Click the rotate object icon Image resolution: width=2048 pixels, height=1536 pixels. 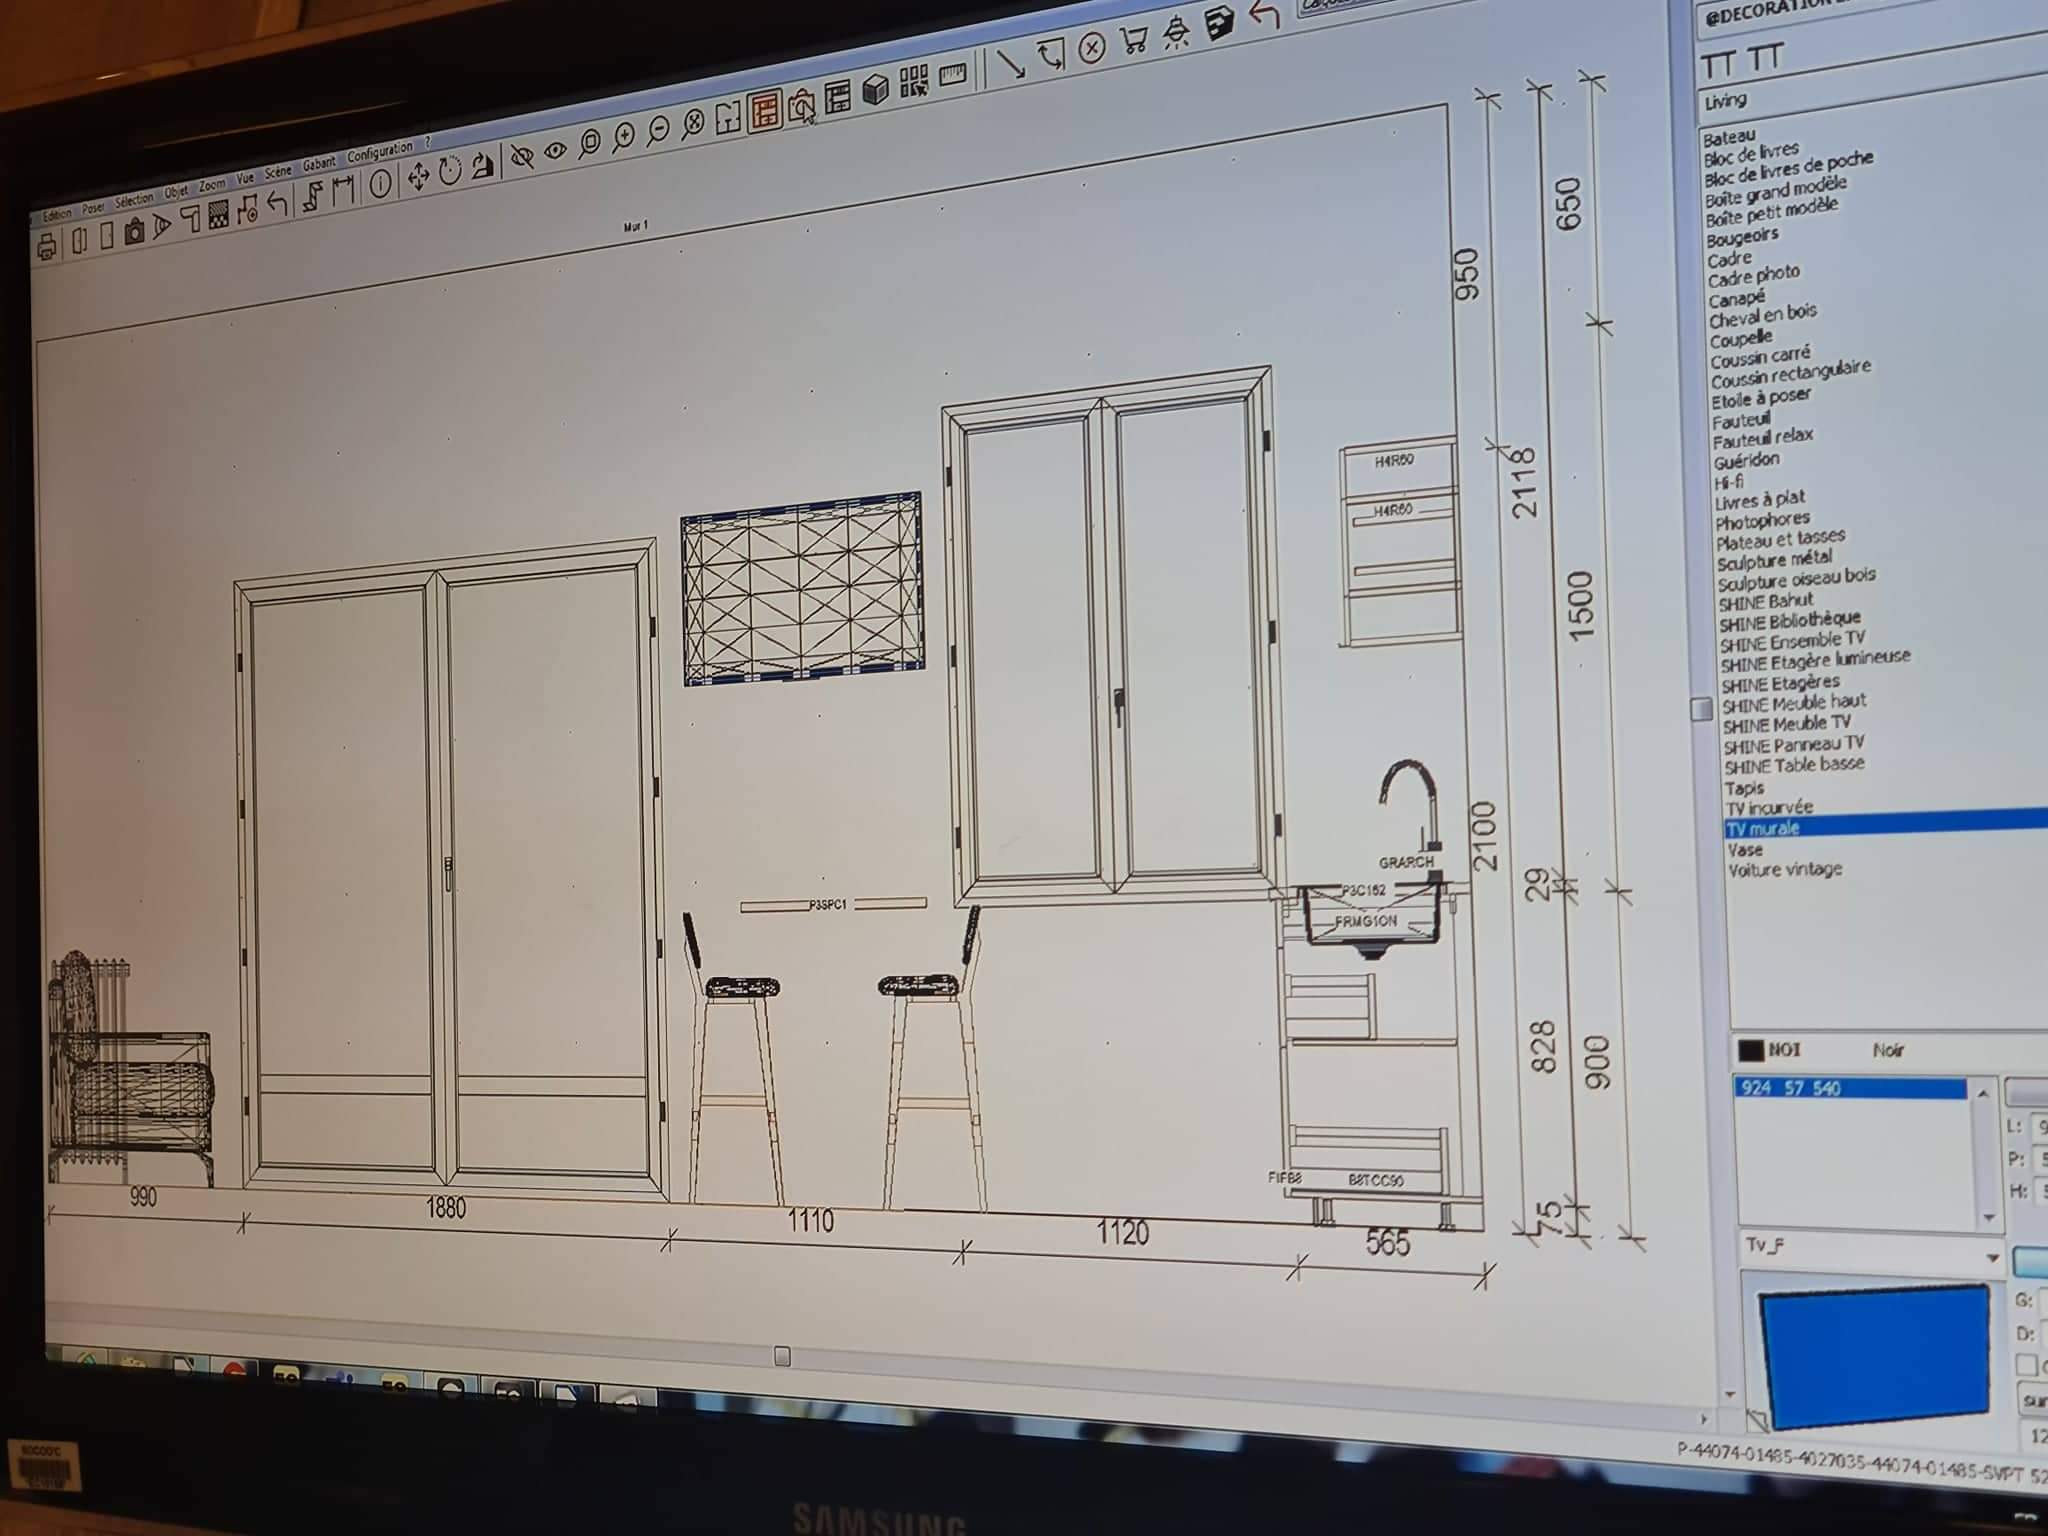tap(450, 171)
